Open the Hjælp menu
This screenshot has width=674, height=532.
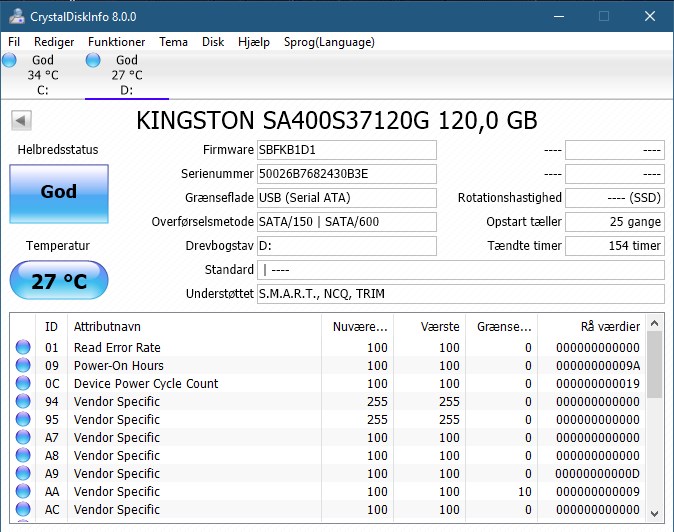point(254,42)
